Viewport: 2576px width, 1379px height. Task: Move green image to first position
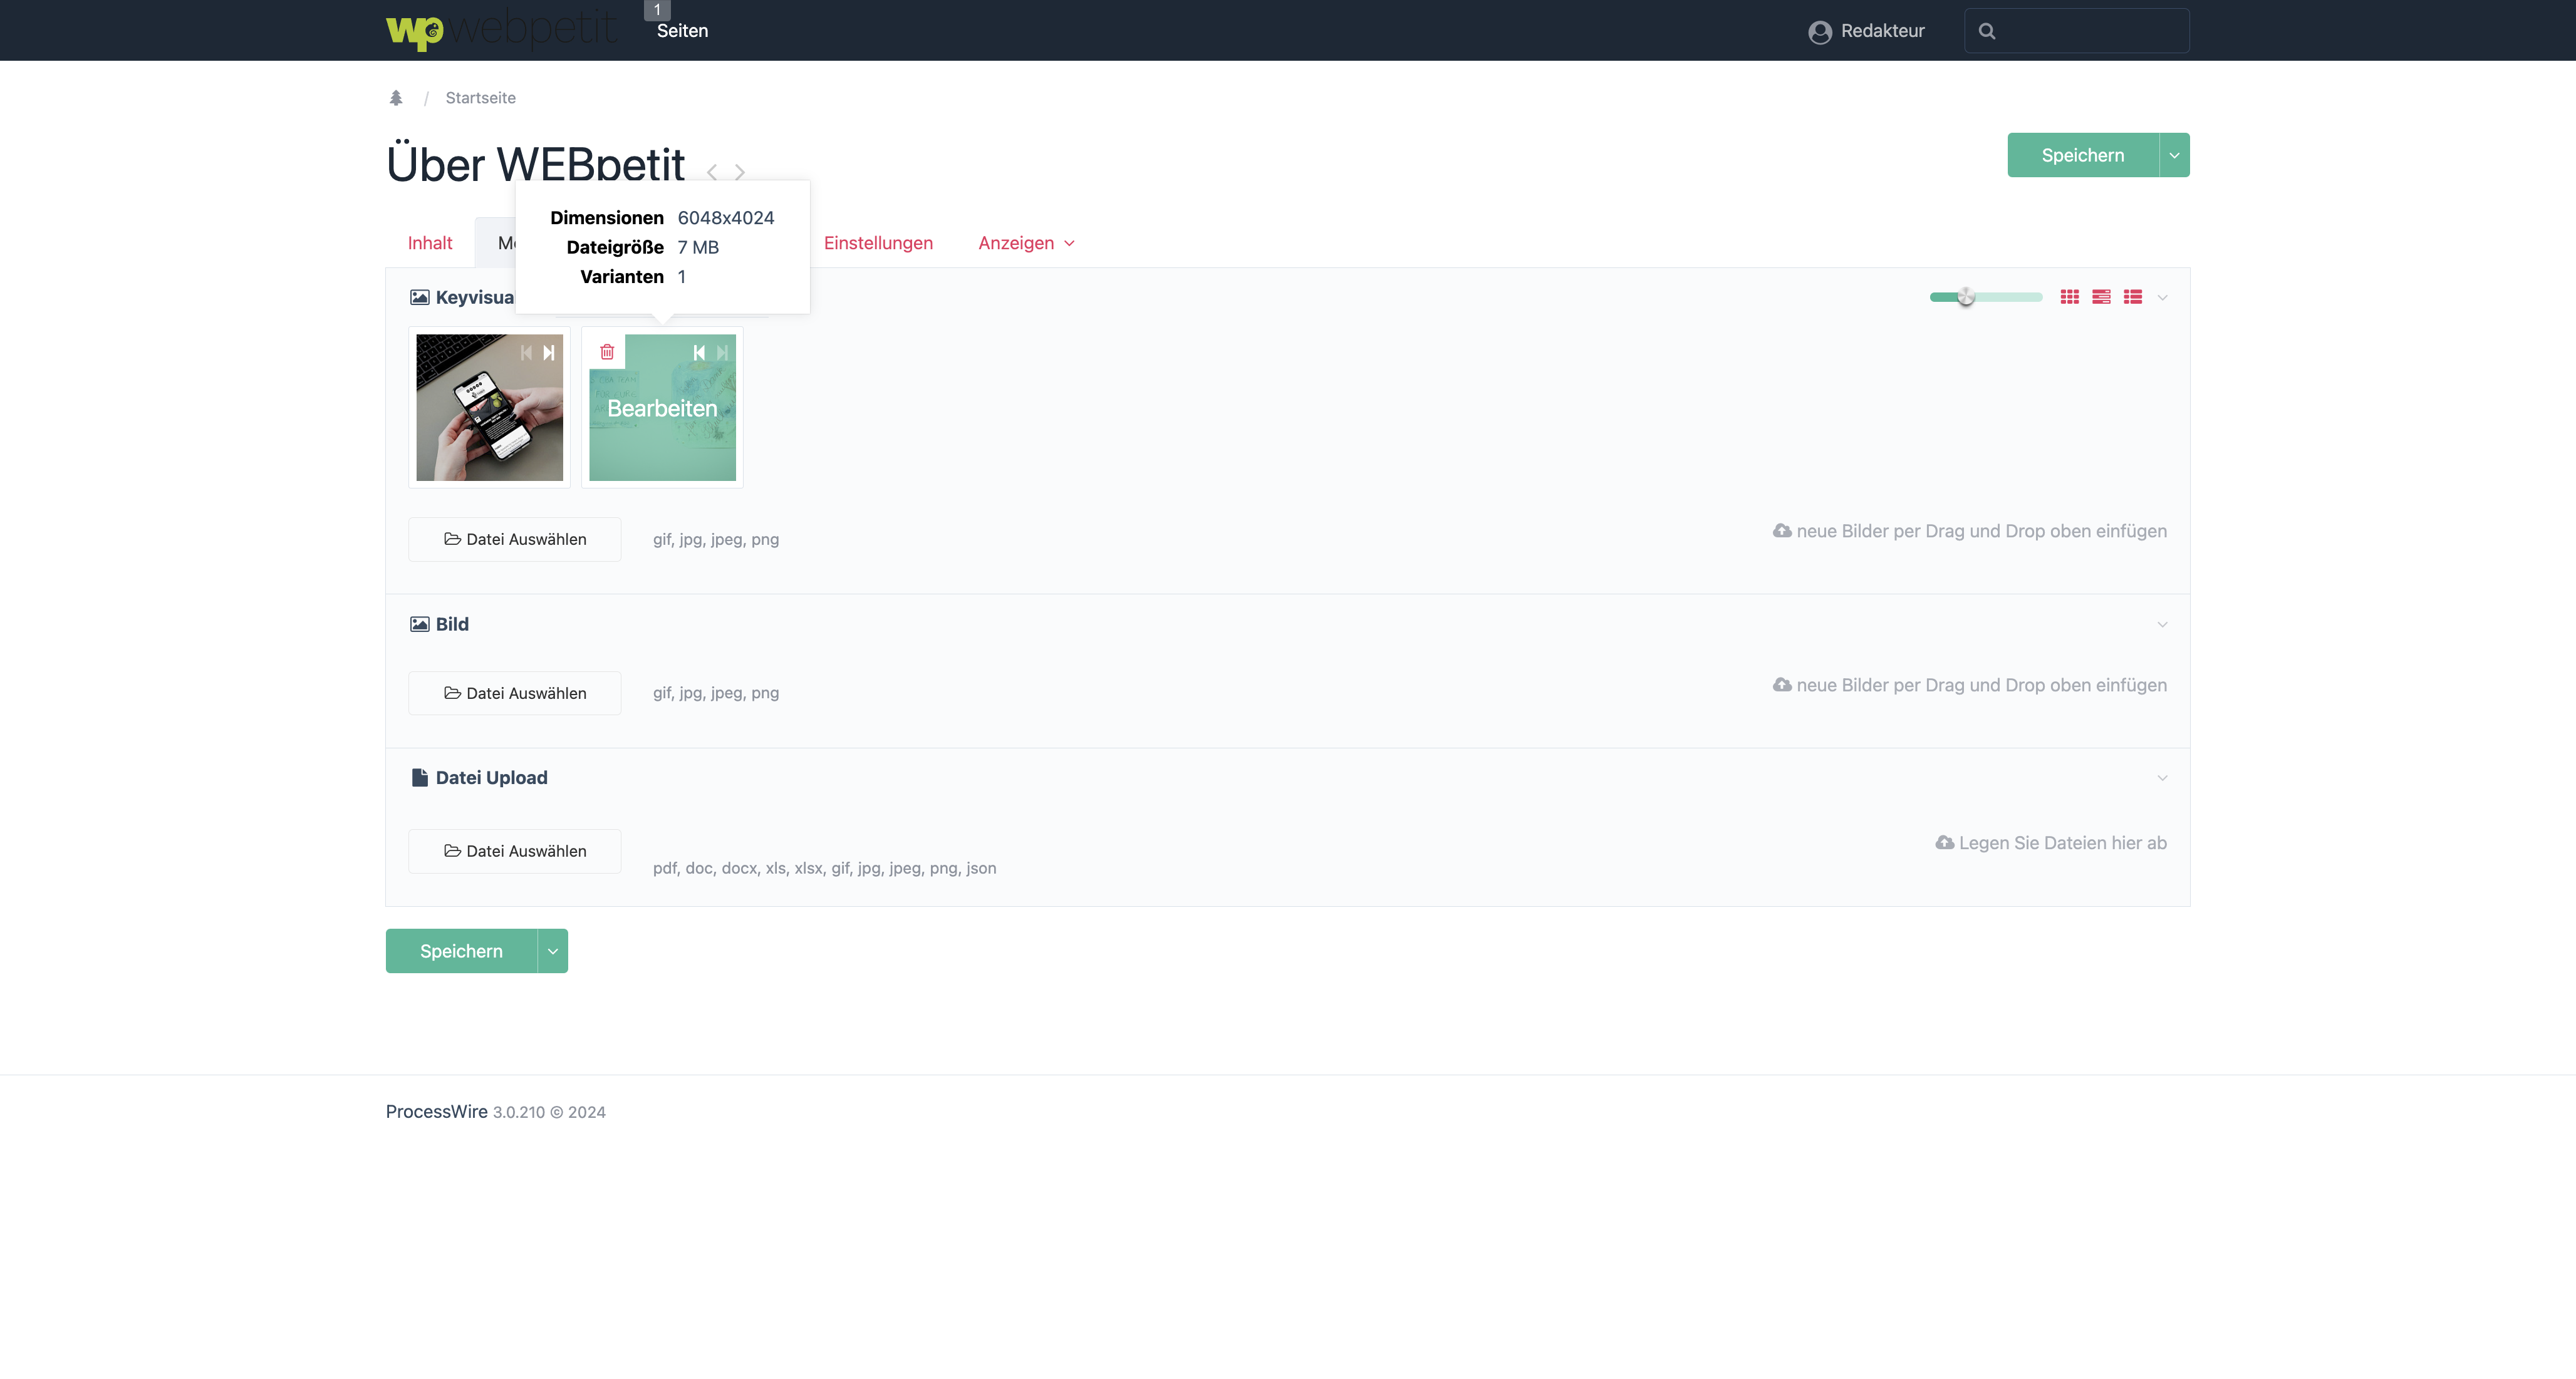699,352
